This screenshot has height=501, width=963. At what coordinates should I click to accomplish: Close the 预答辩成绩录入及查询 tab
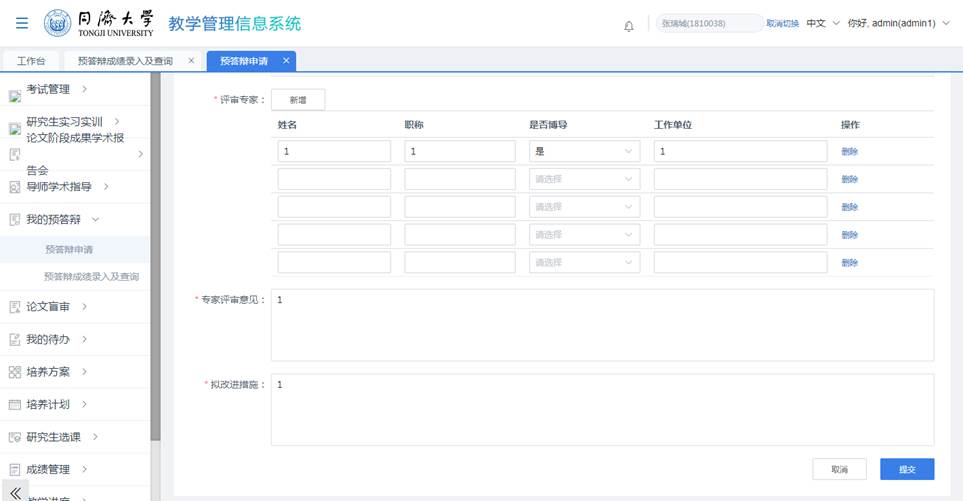[191, 61]
